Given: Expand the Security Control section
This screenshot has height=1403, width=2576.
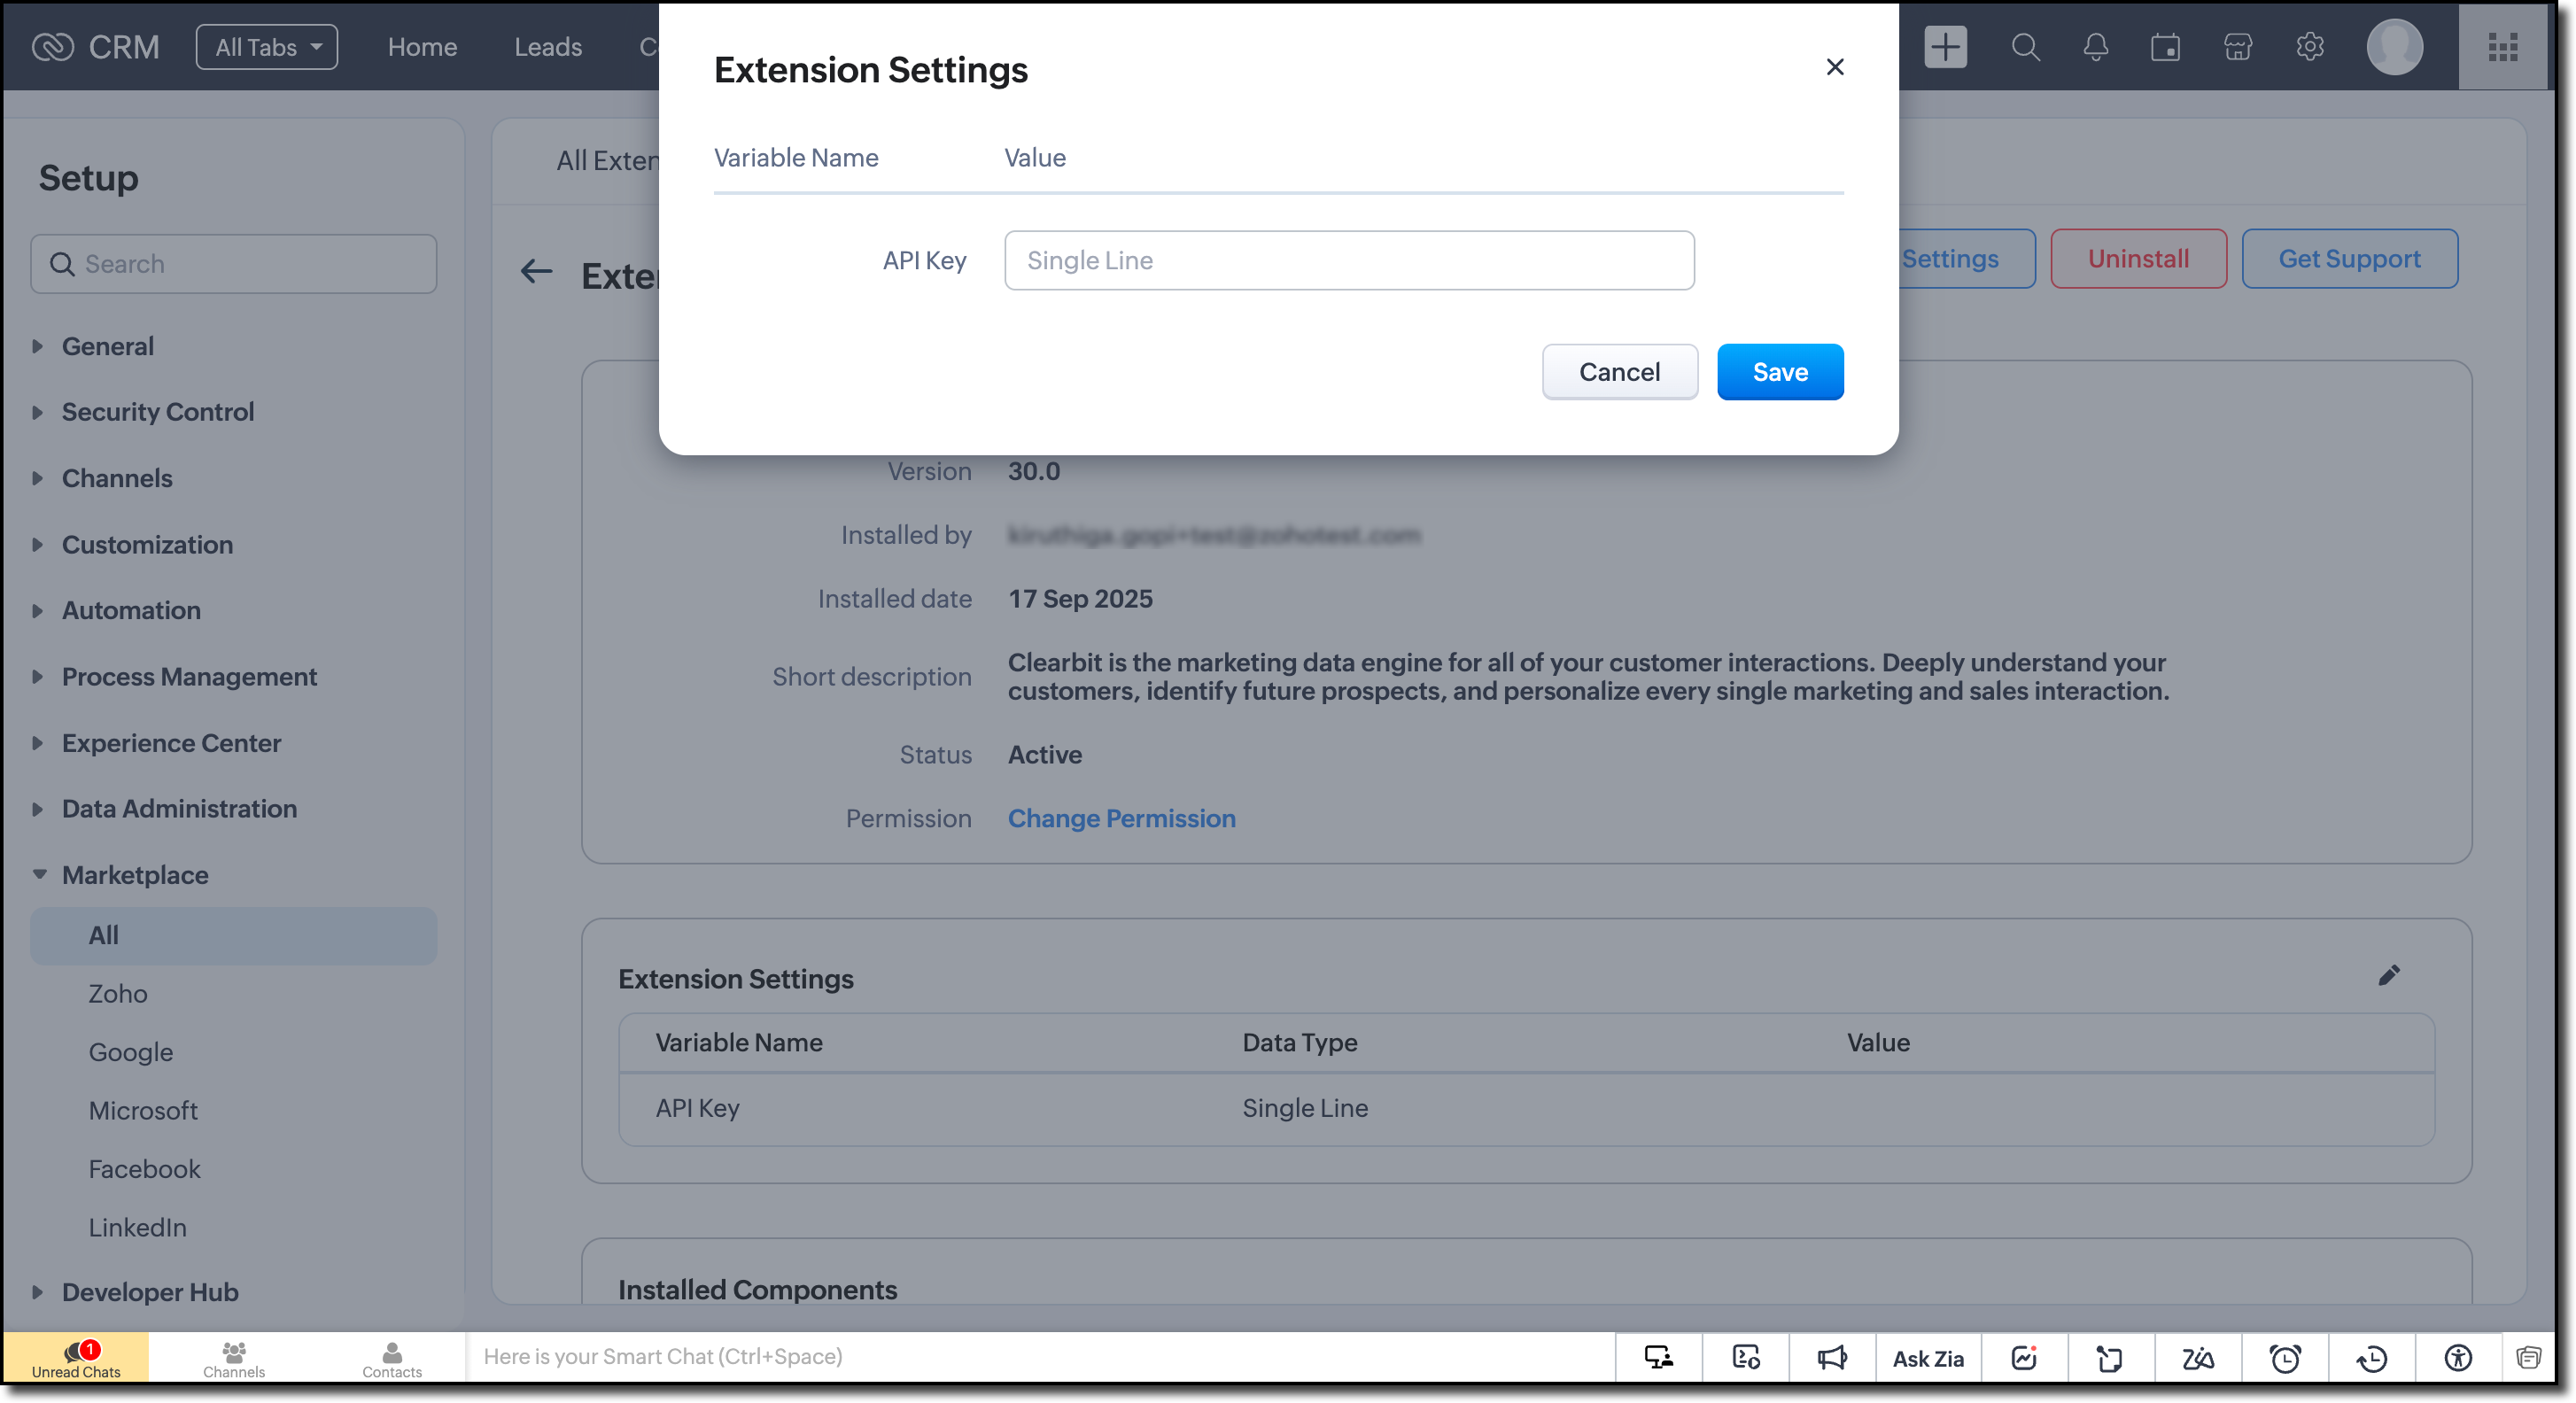Looking at the screenshot, I should pos(157,412).
